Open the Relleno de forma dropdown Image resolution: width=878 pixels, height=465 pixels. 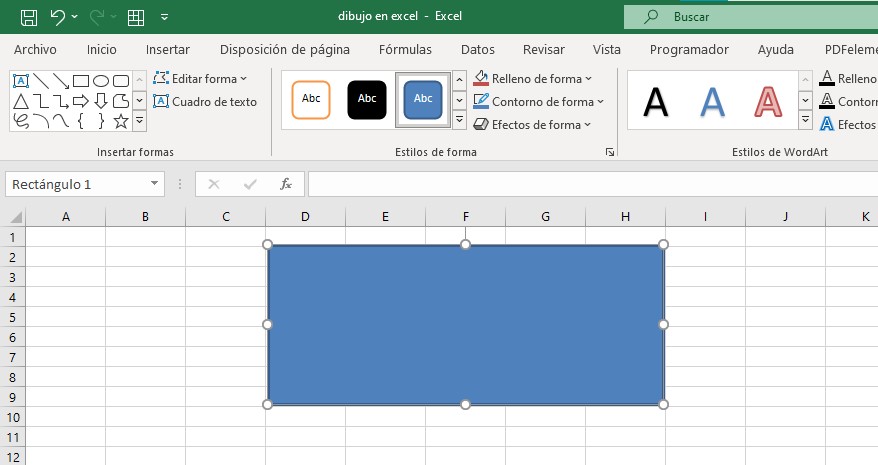pyautogui.click(x=532, y=79)
